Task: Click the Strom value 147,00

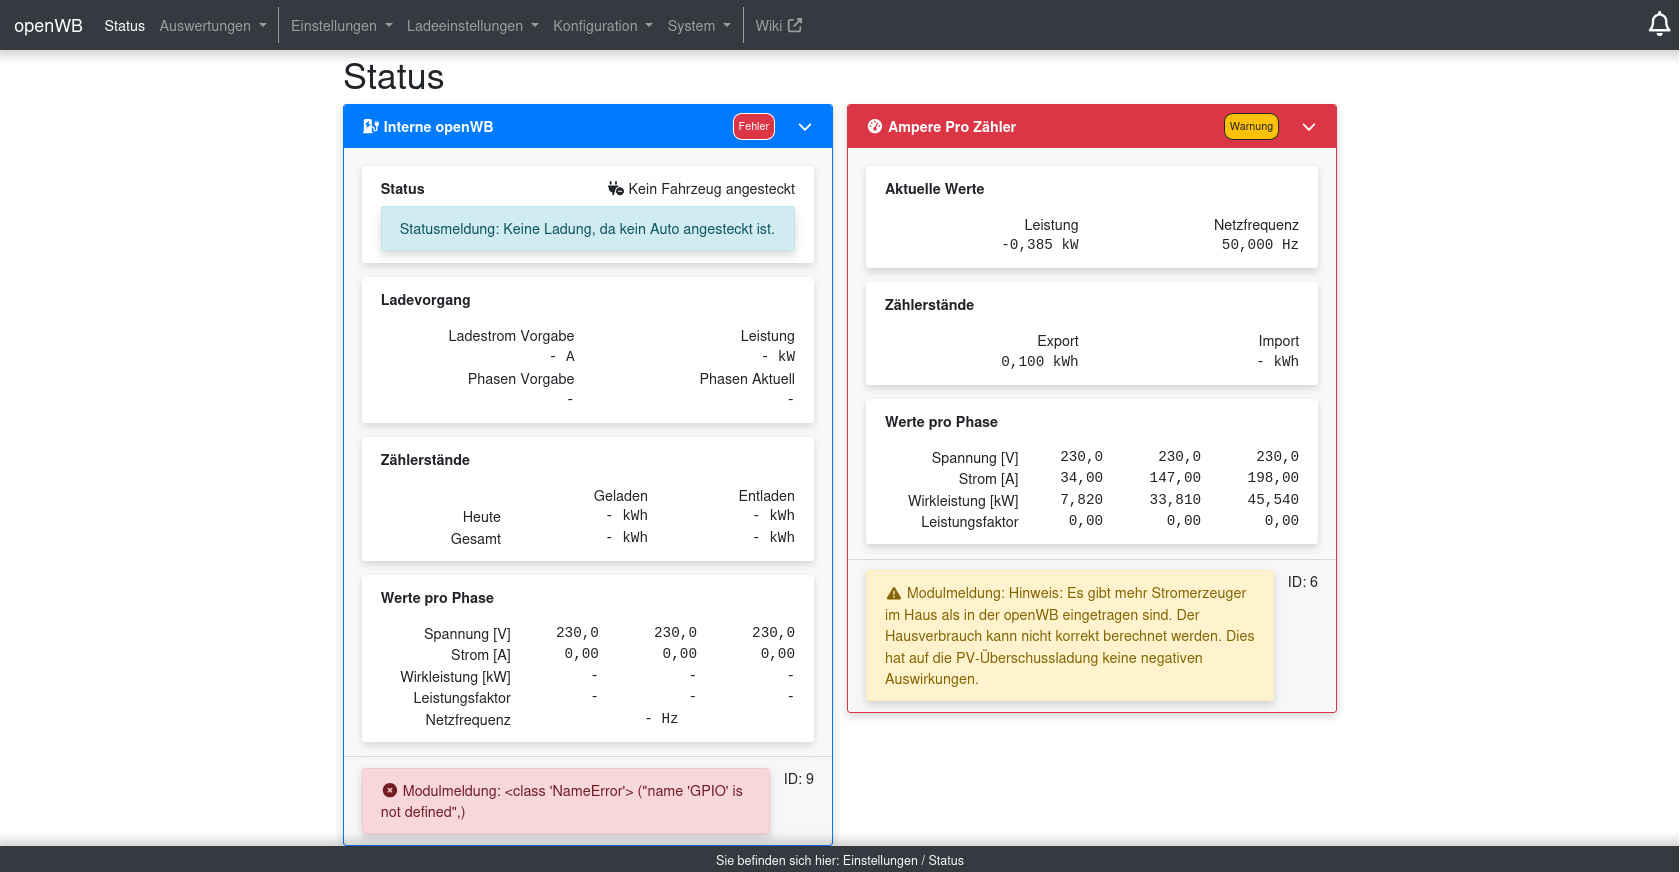Action: (1175, 478)
